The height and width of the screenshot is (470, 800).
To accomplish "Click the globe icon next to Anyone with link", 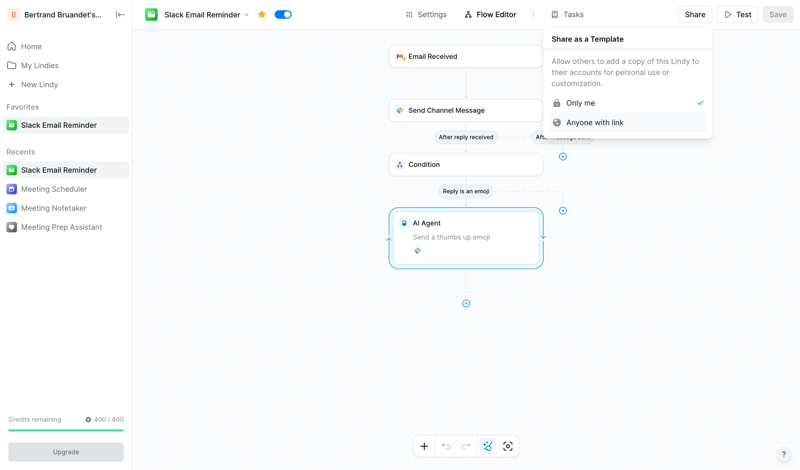I will point(557,122).
